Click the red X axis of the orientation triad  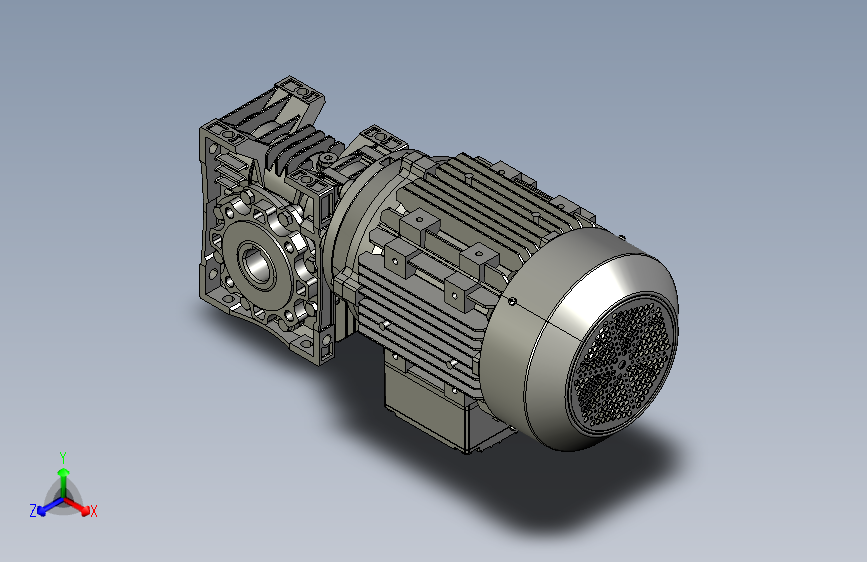coord(77,506)
